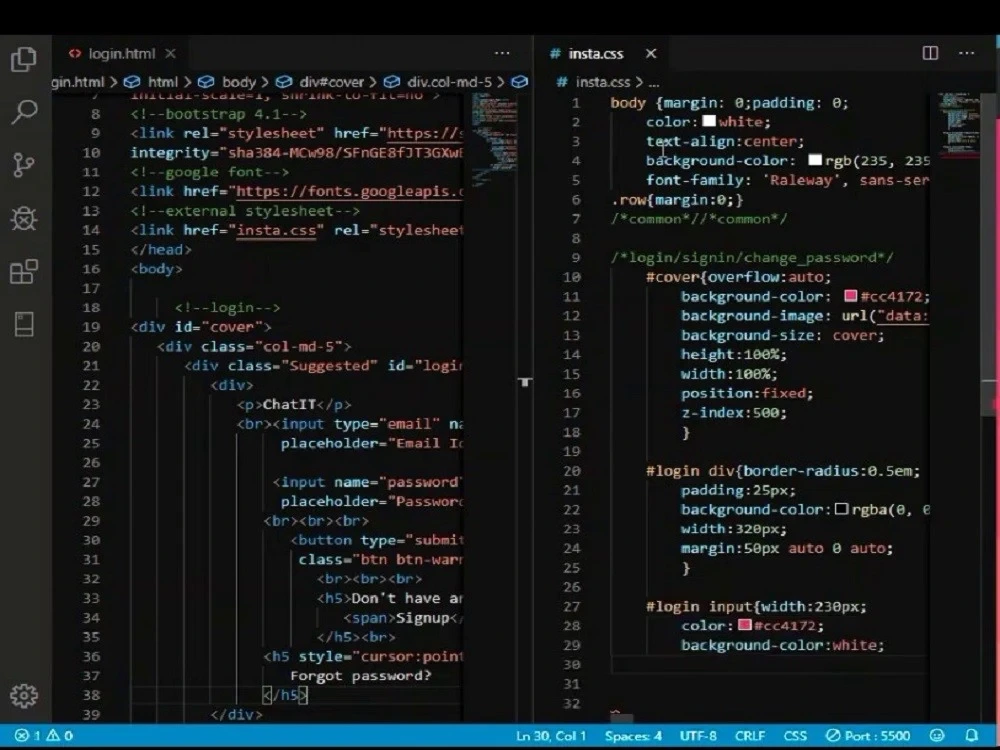The height and width of the screenshot is (750, 1000).
Task: Click the white color swatch on line 2
Action: tap(709, 121)
